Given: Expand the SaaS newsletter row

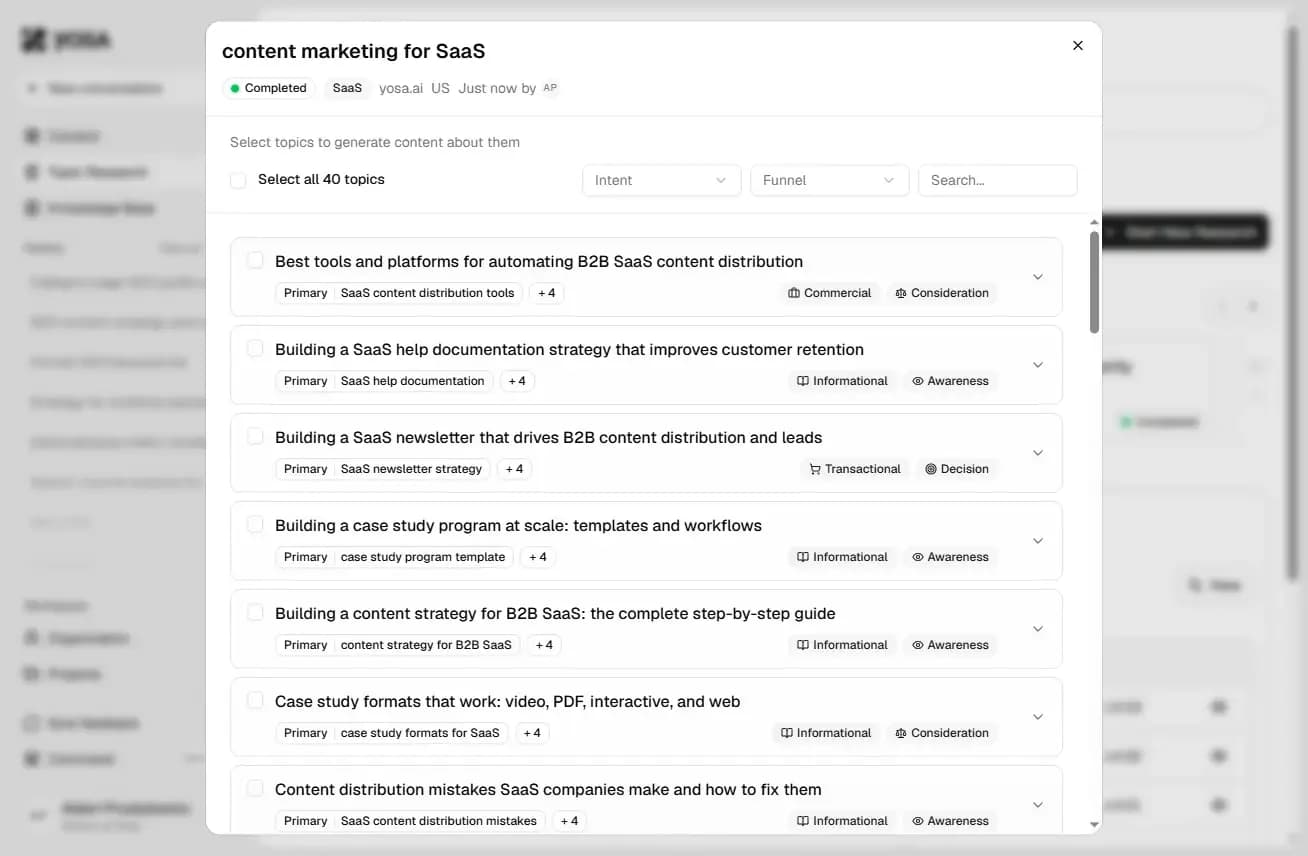Looking at the screenshot, I should pyautogui.click(x=1038, y=453).
